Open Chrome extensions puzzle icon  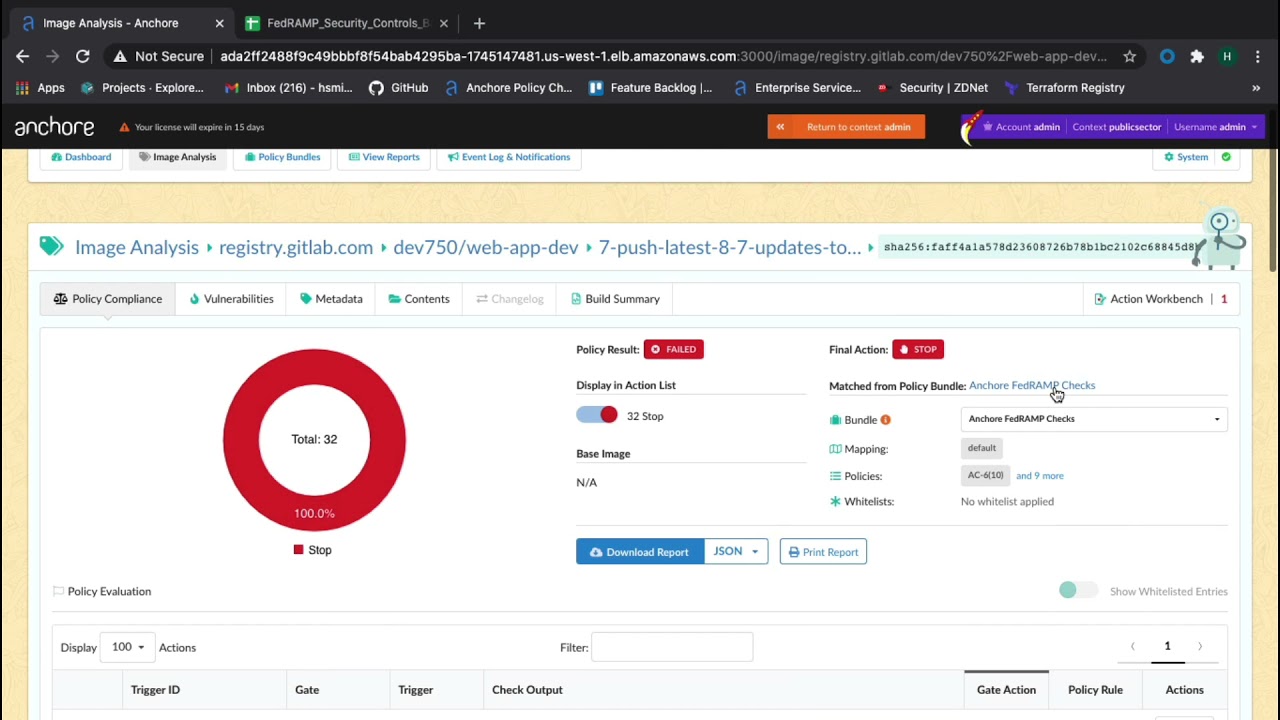click(x=1197, y=57)
